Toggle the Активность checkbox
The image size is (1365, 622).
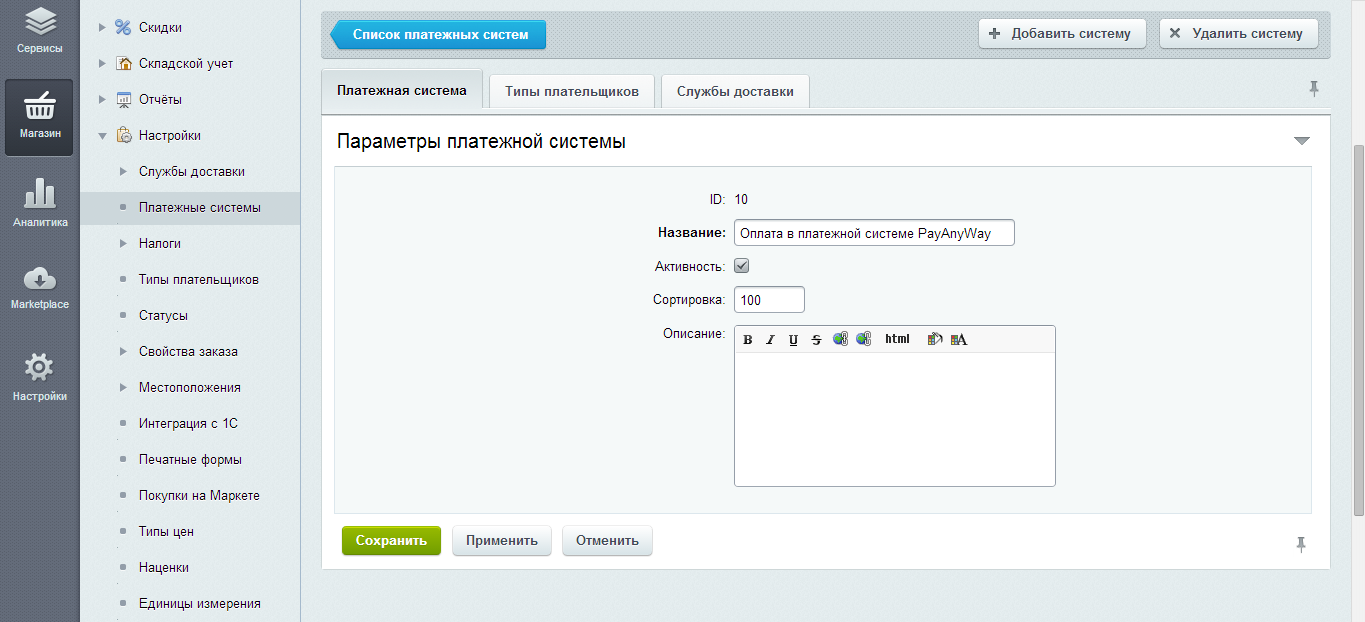741,266
